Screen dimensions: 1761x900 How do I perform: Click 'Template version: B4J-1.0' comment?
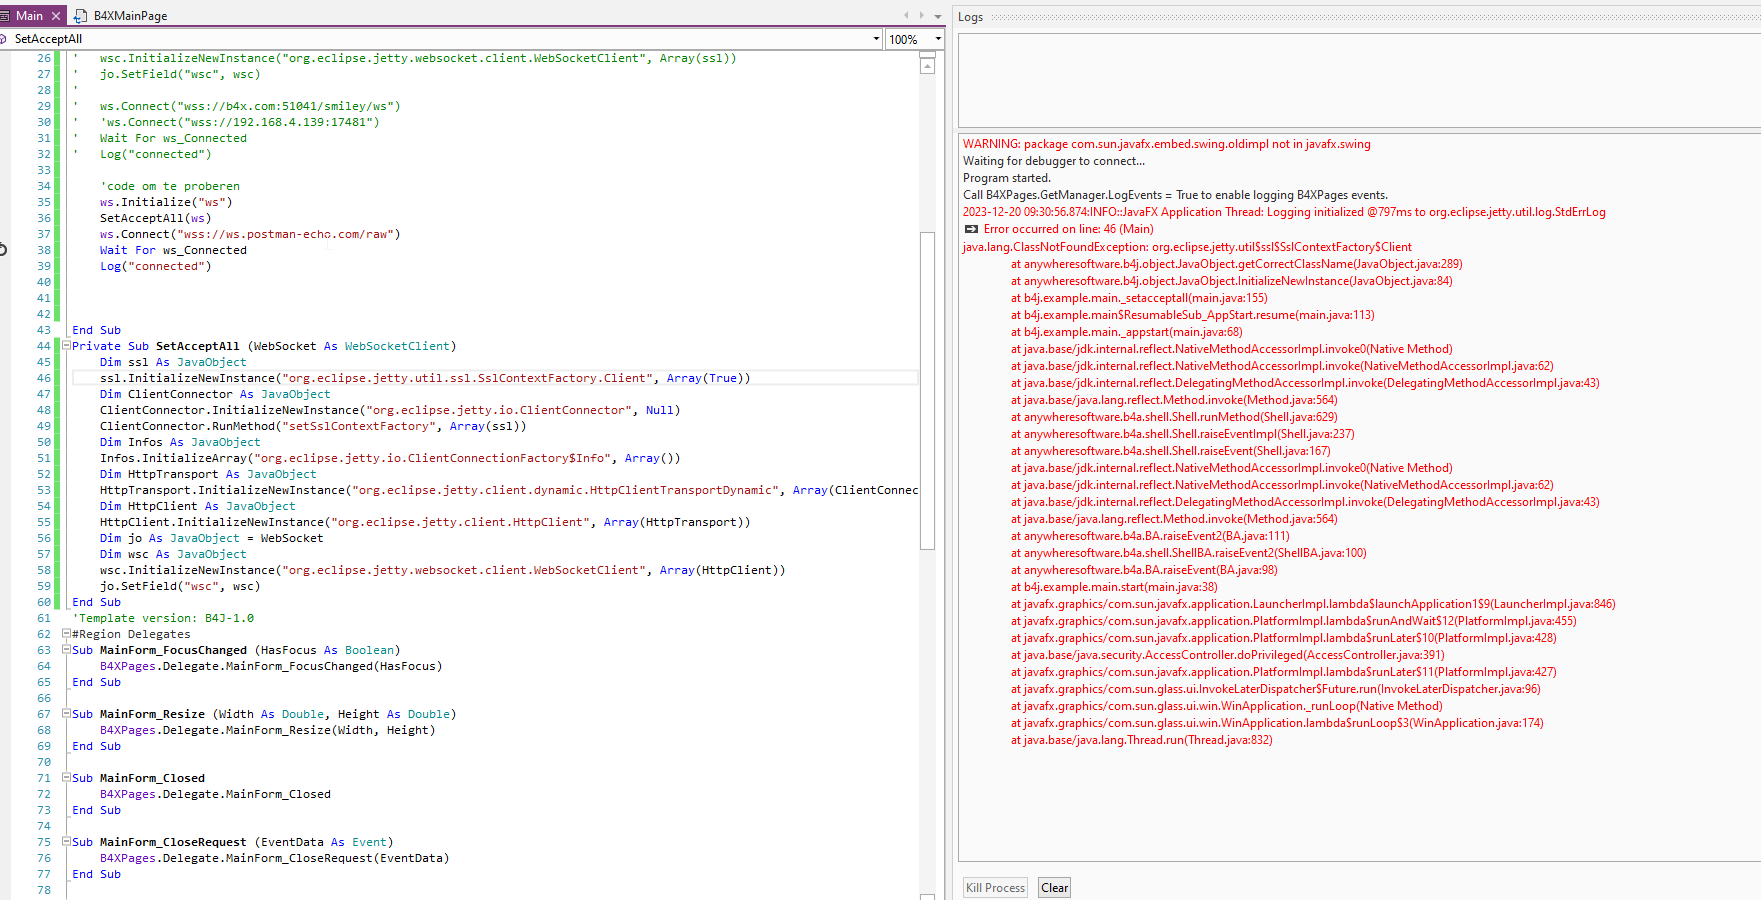(163, 618)
